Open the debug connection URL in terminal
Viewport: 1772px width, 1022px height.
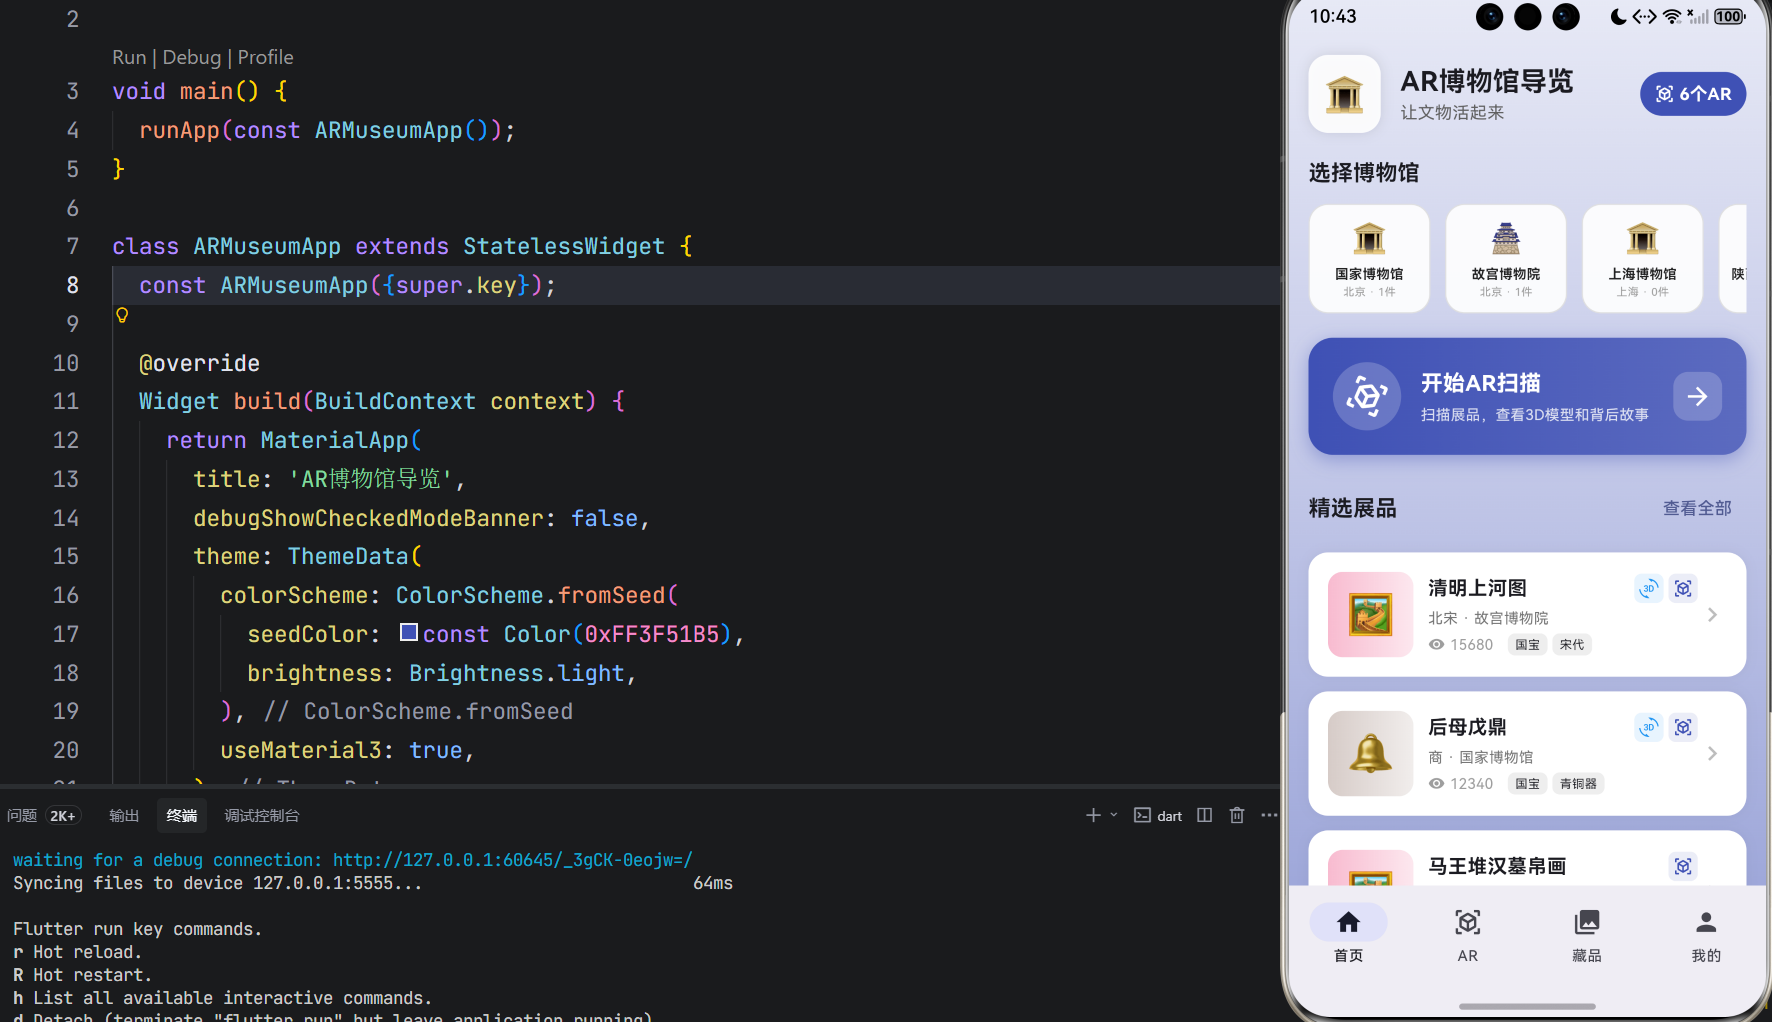(512, 860)
